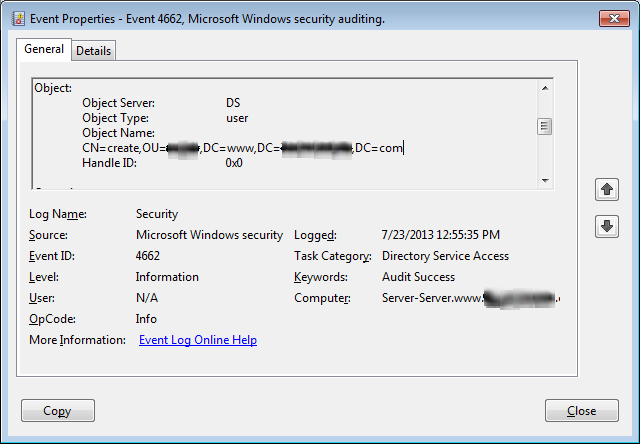The width and height of the screenshot is (640, 444).
Task: Click the Keywords Audit Success value
Action: point(418,277)
